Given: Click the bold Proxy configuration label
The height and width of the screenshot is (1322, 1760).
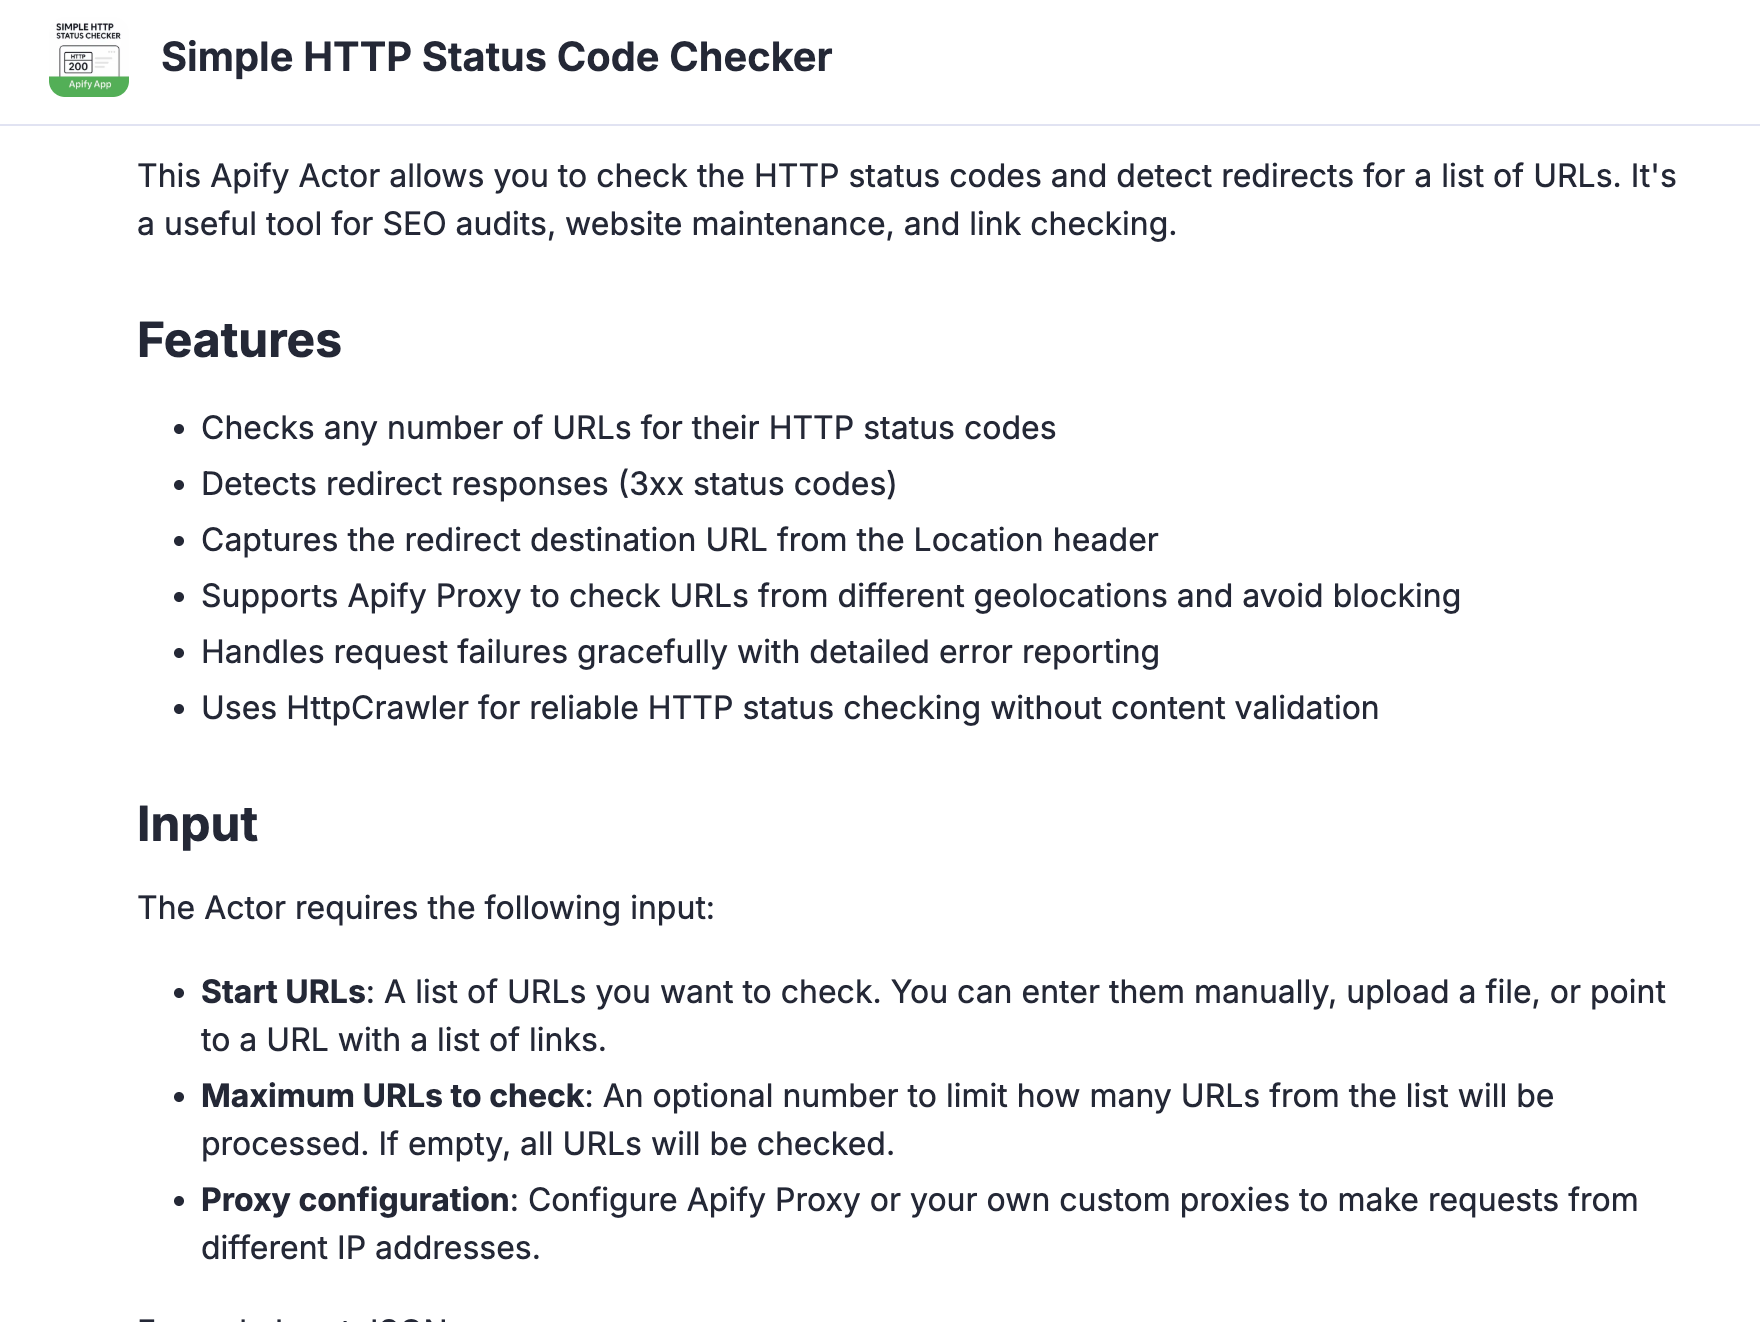Looking at the screenshot, I should (x=355, y=1200).
